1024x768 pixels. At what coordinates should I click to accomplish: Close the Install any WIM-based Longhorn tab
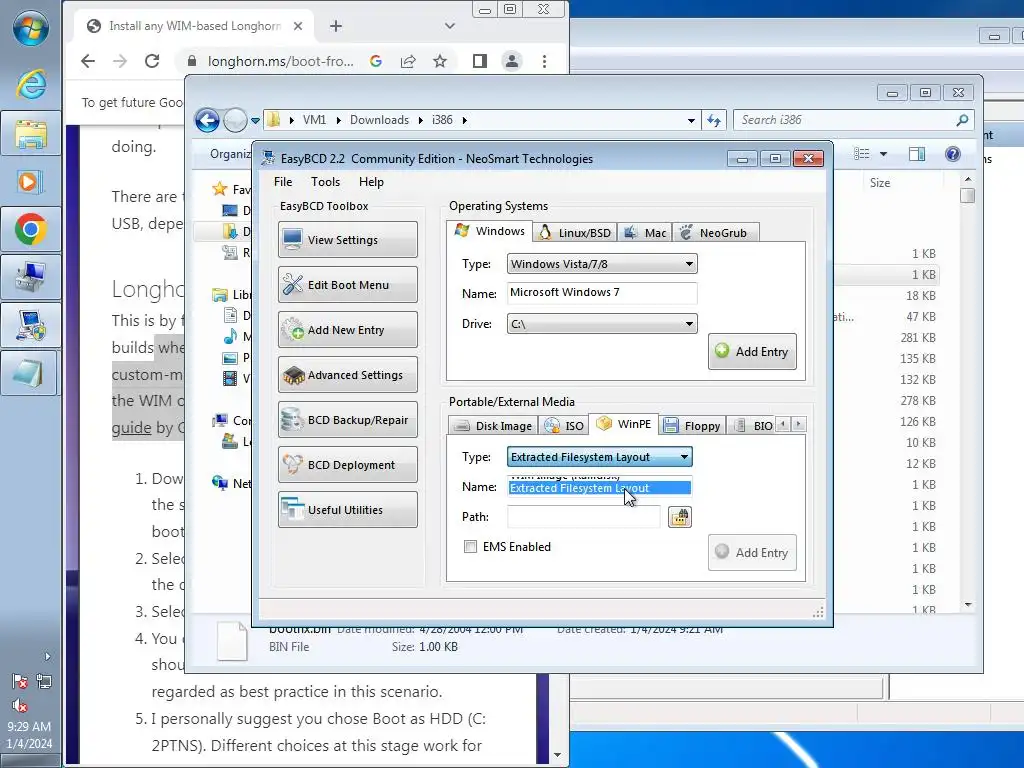click(298, 26)
